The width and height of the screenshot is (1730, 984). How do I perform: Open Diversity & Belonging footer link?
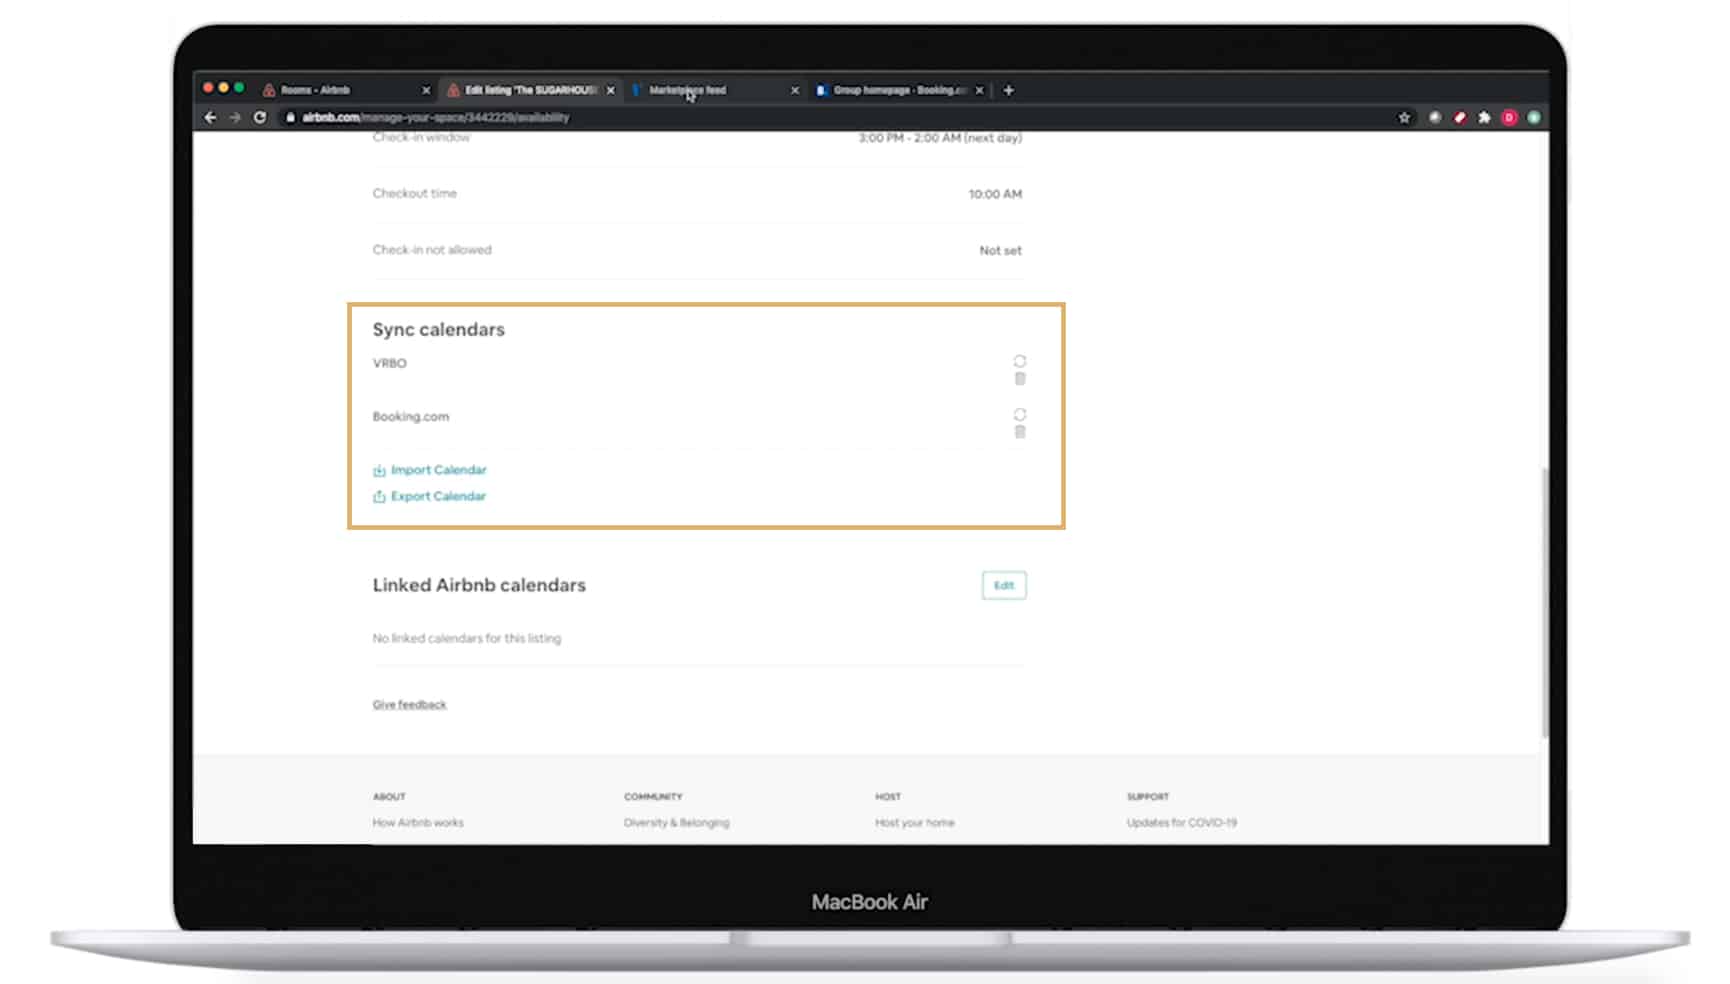677,823
